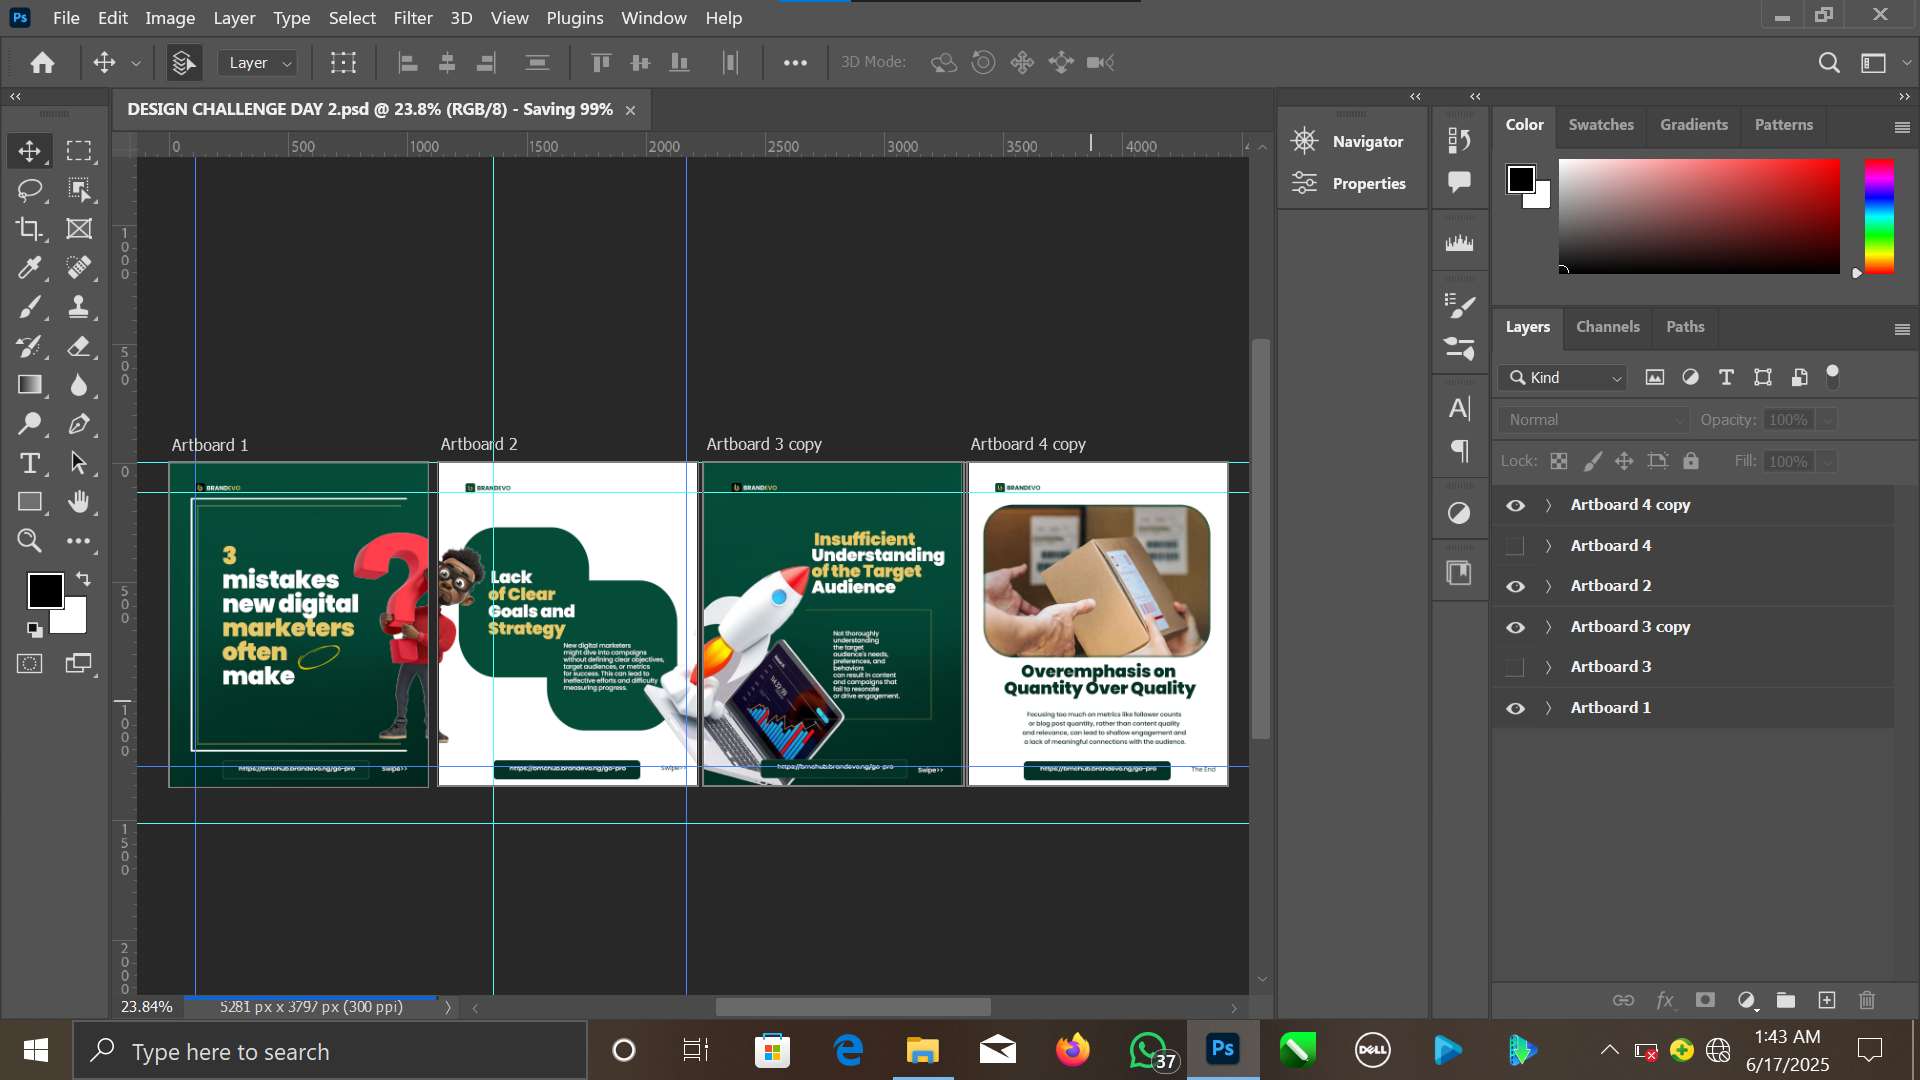Show the Artboard 3 layer
This screenshot has height=1080, width=1920.
pos(1515,667)
